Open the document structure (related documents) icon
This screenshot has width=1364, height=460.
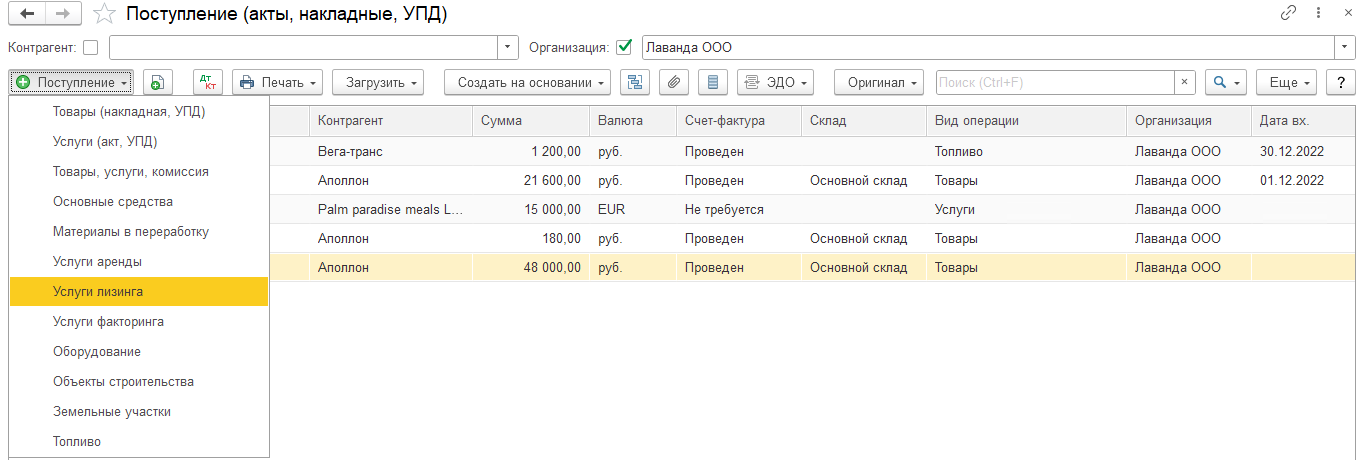(636, 82)
